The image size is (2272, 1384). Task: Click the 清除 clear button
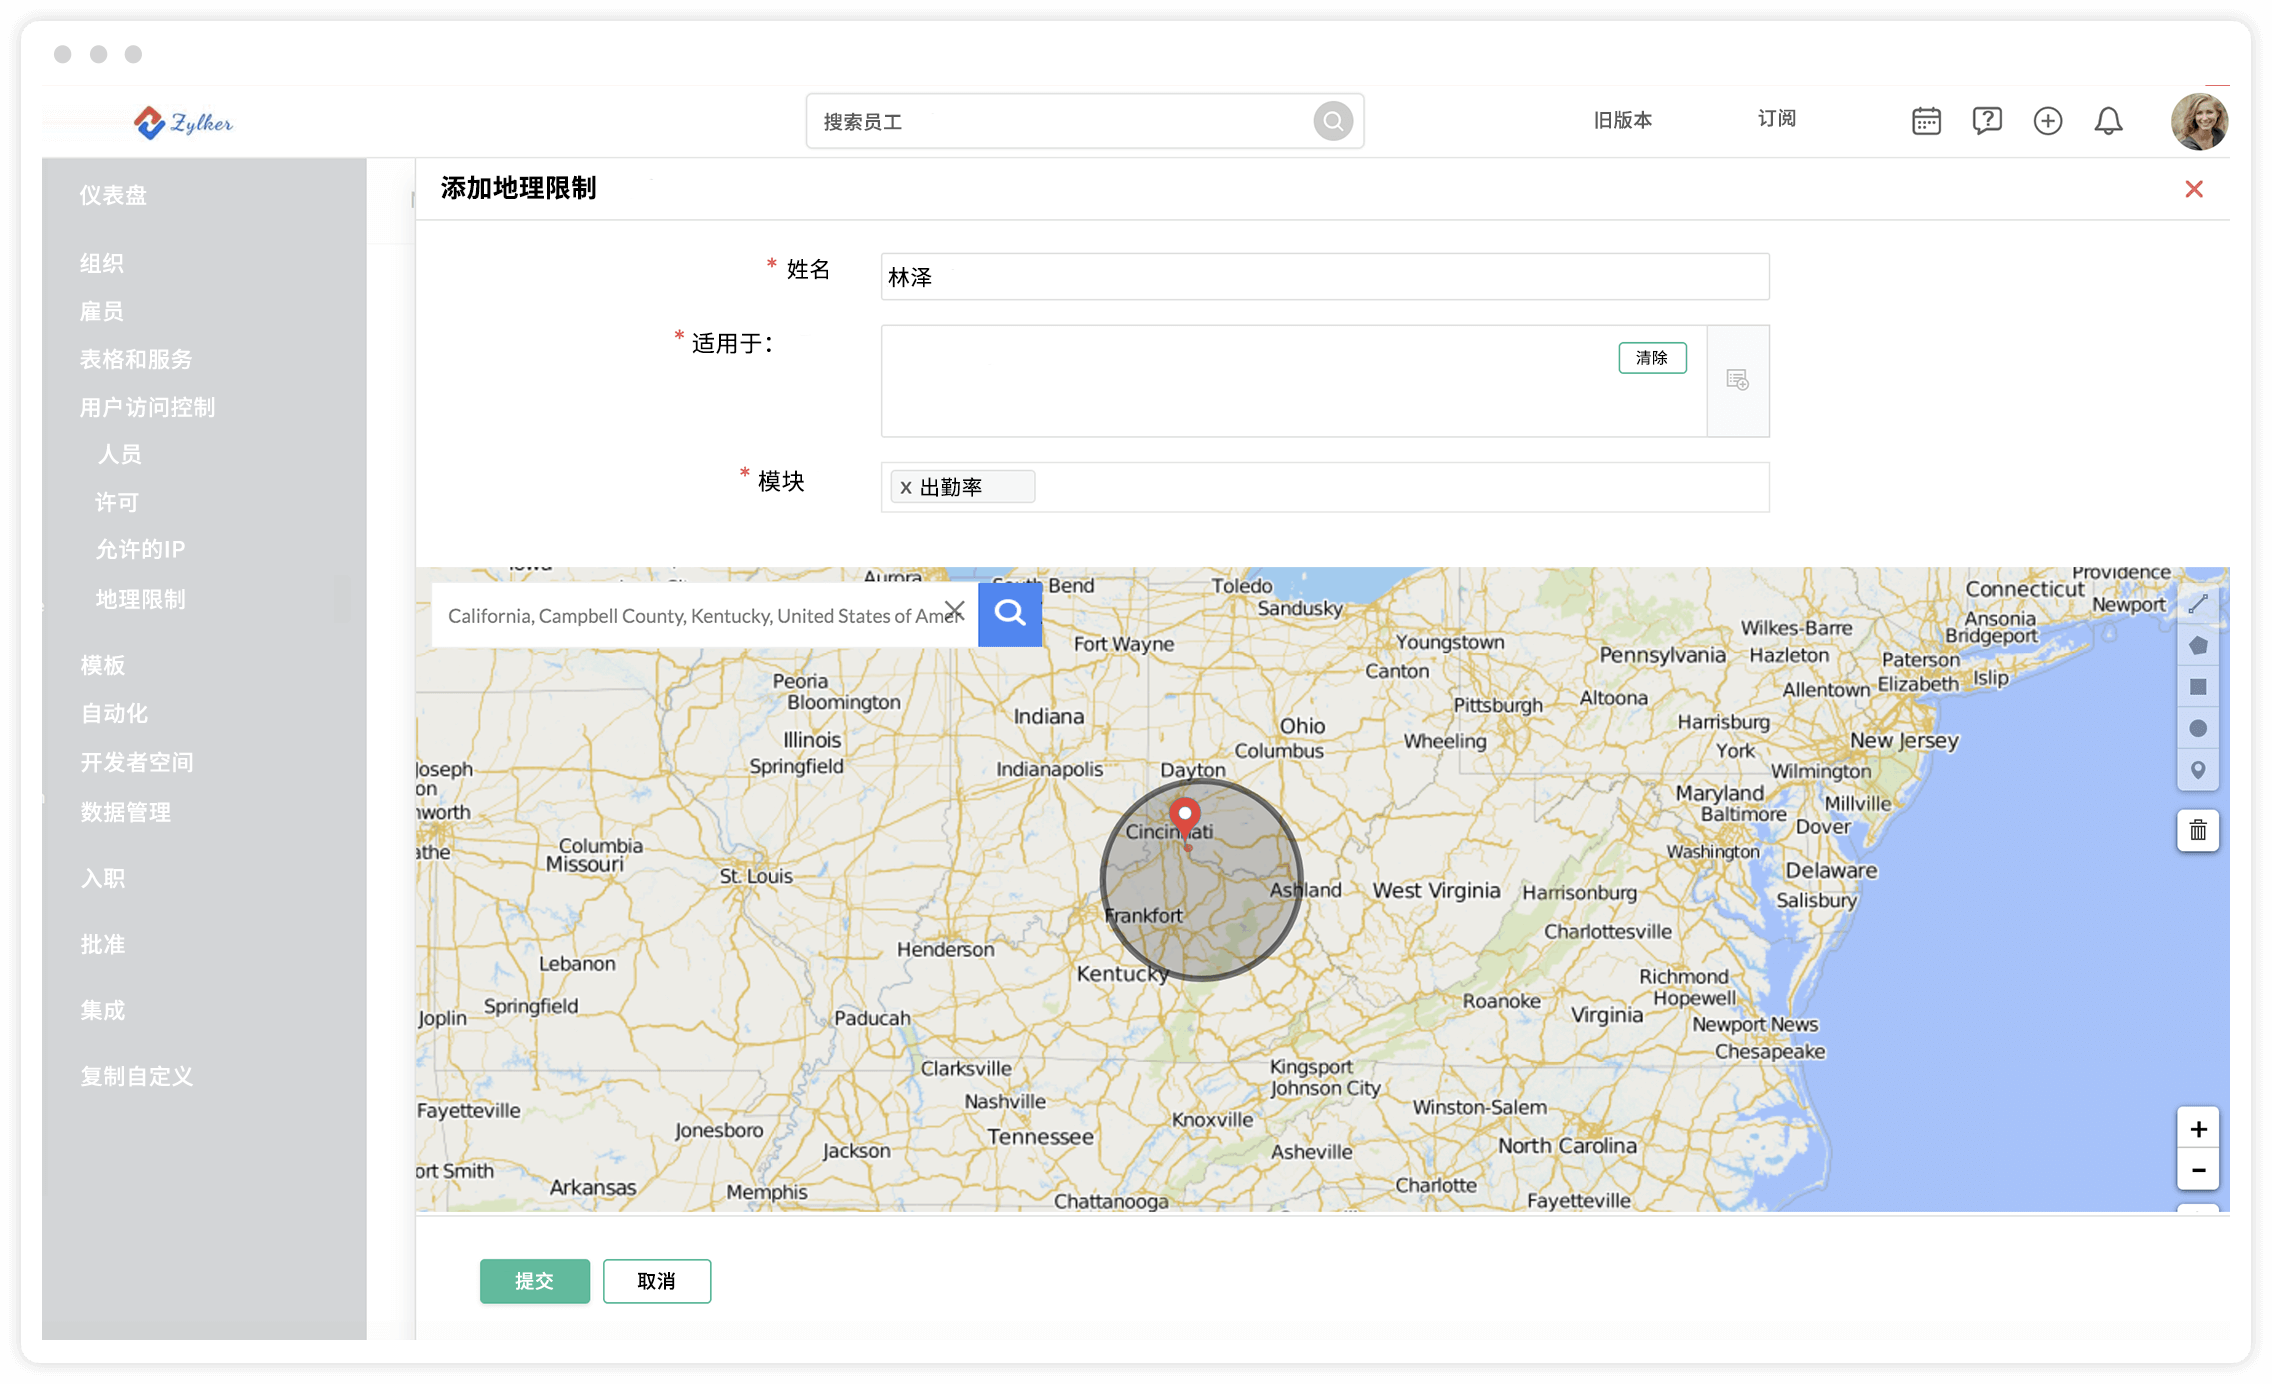[1651, 357]
